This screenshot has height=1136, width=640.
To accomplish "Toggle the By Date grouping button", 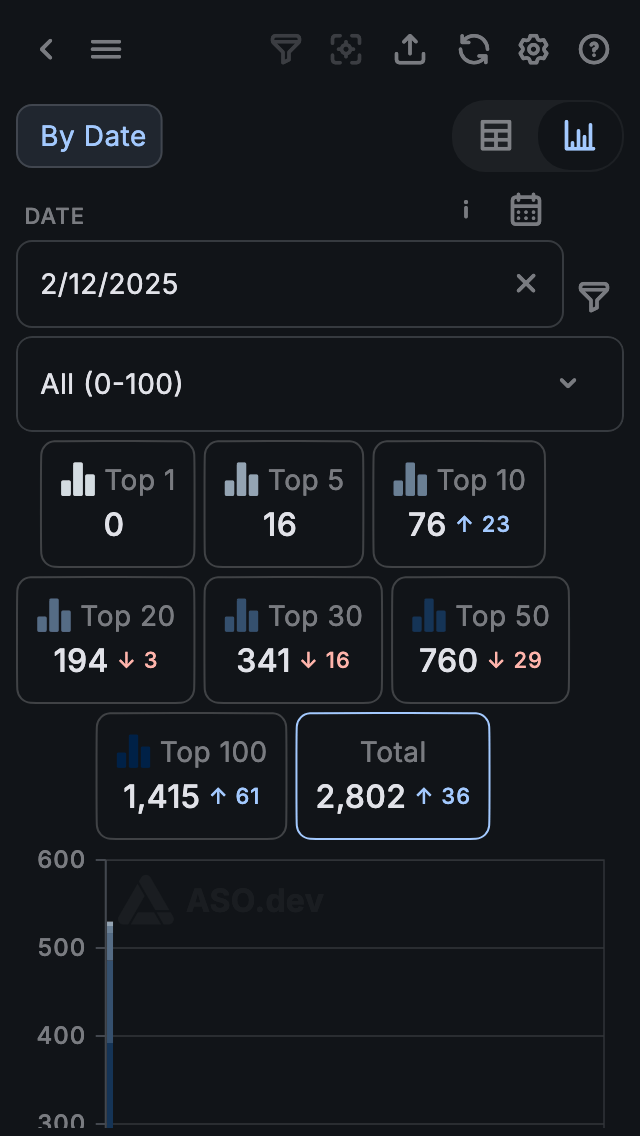I will click(x=89, y=136).
